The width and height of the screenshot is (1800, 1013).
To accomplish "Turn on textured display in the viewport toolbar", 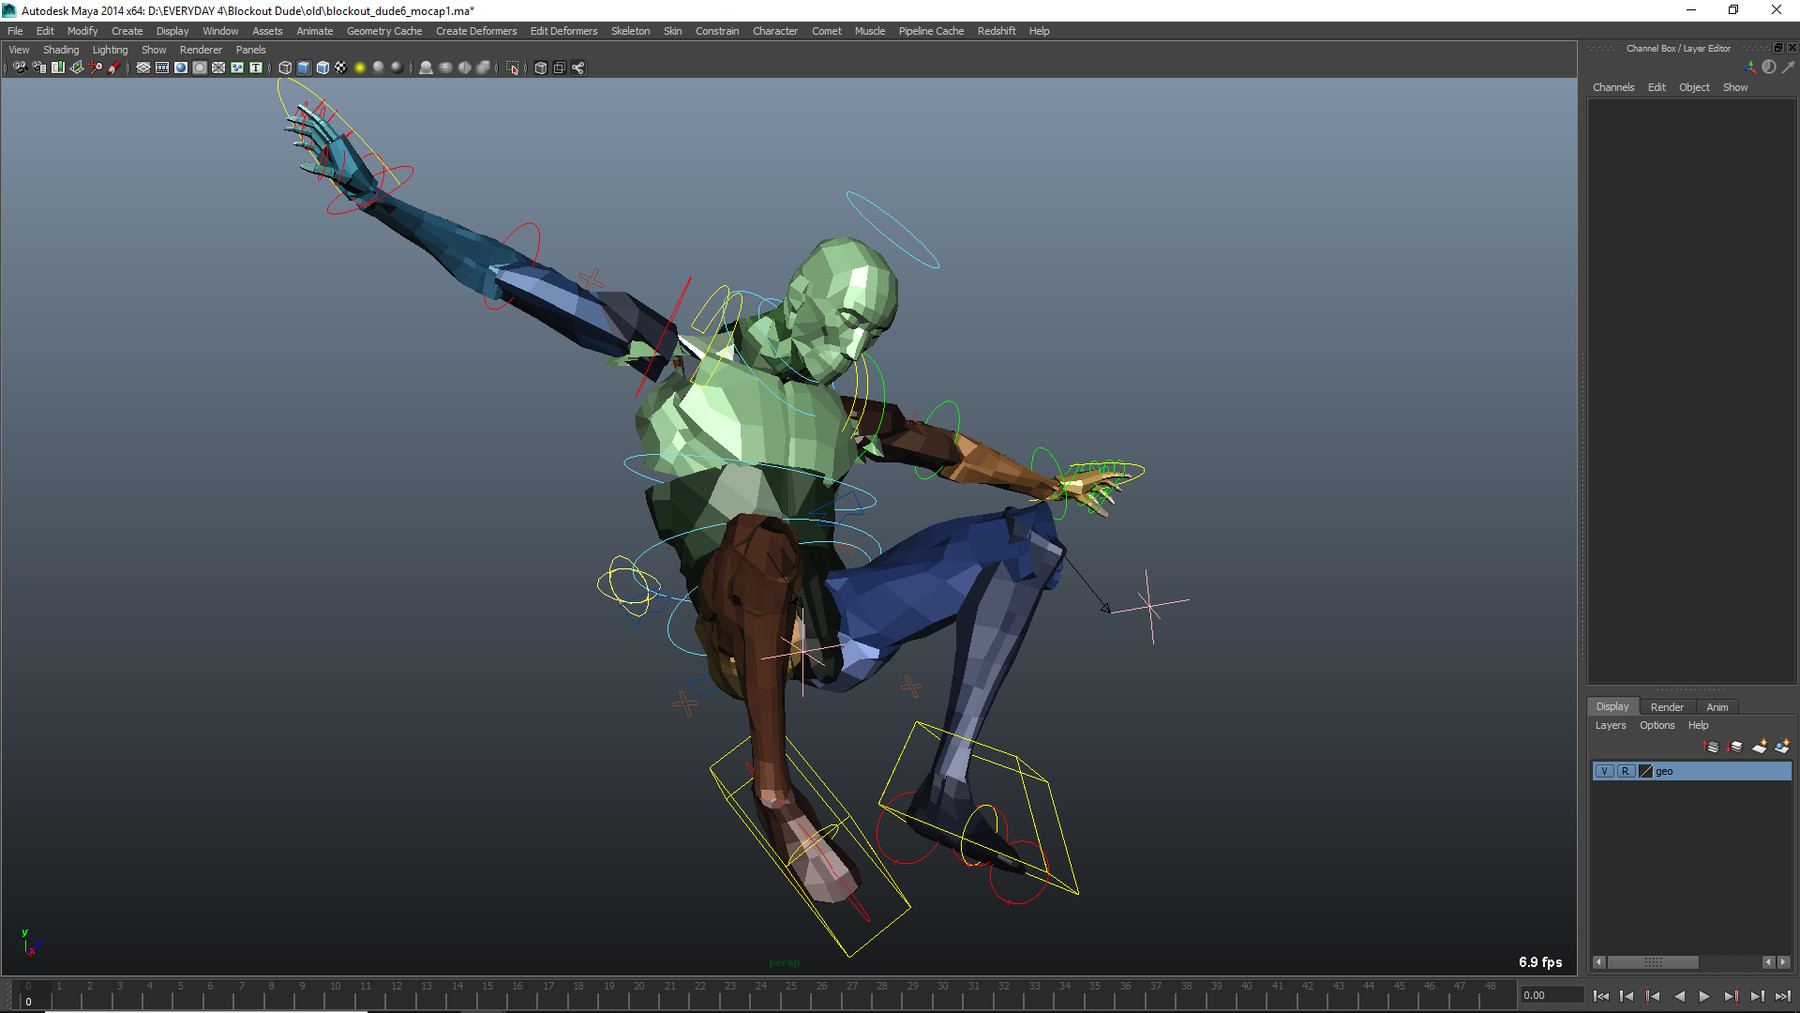I will click(x=342, y=68).
